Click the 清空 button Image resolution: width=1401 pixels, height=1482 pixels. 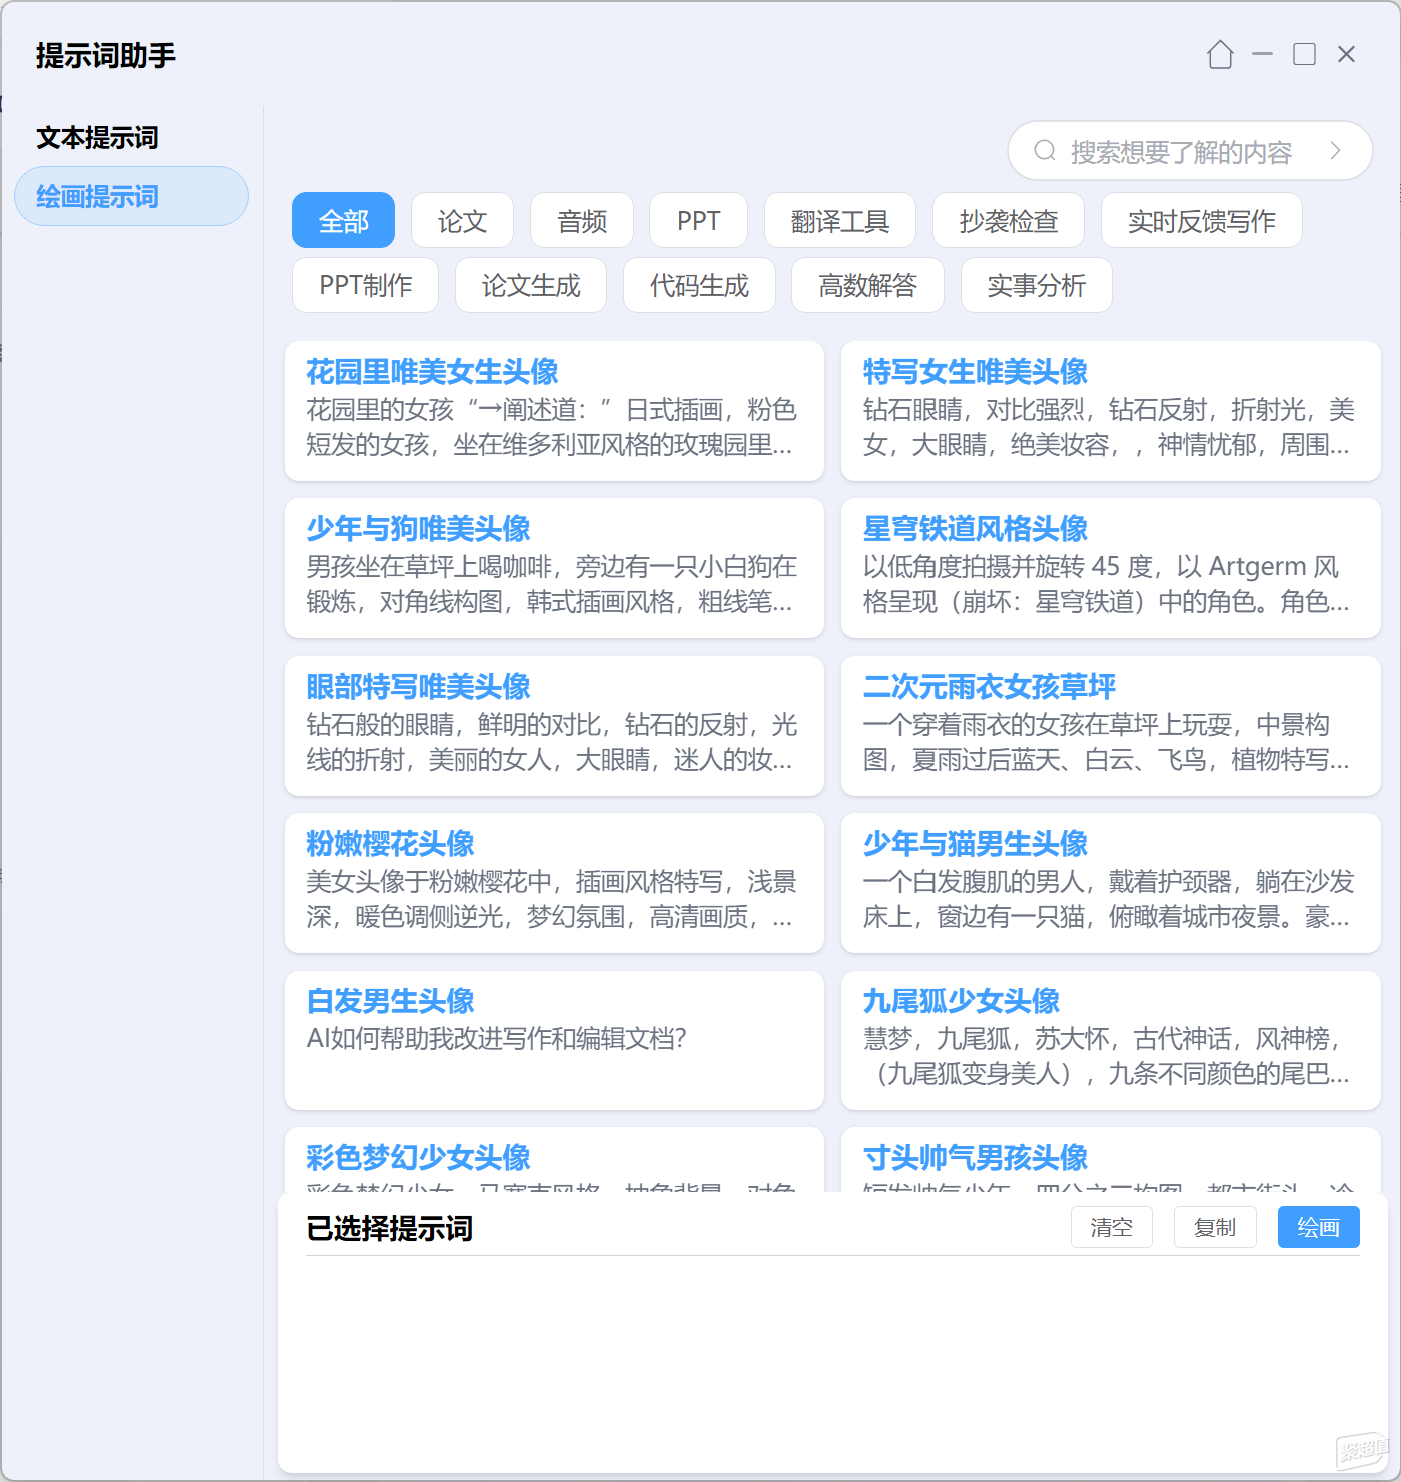pyautogui.click(x=1111, y=1227)
